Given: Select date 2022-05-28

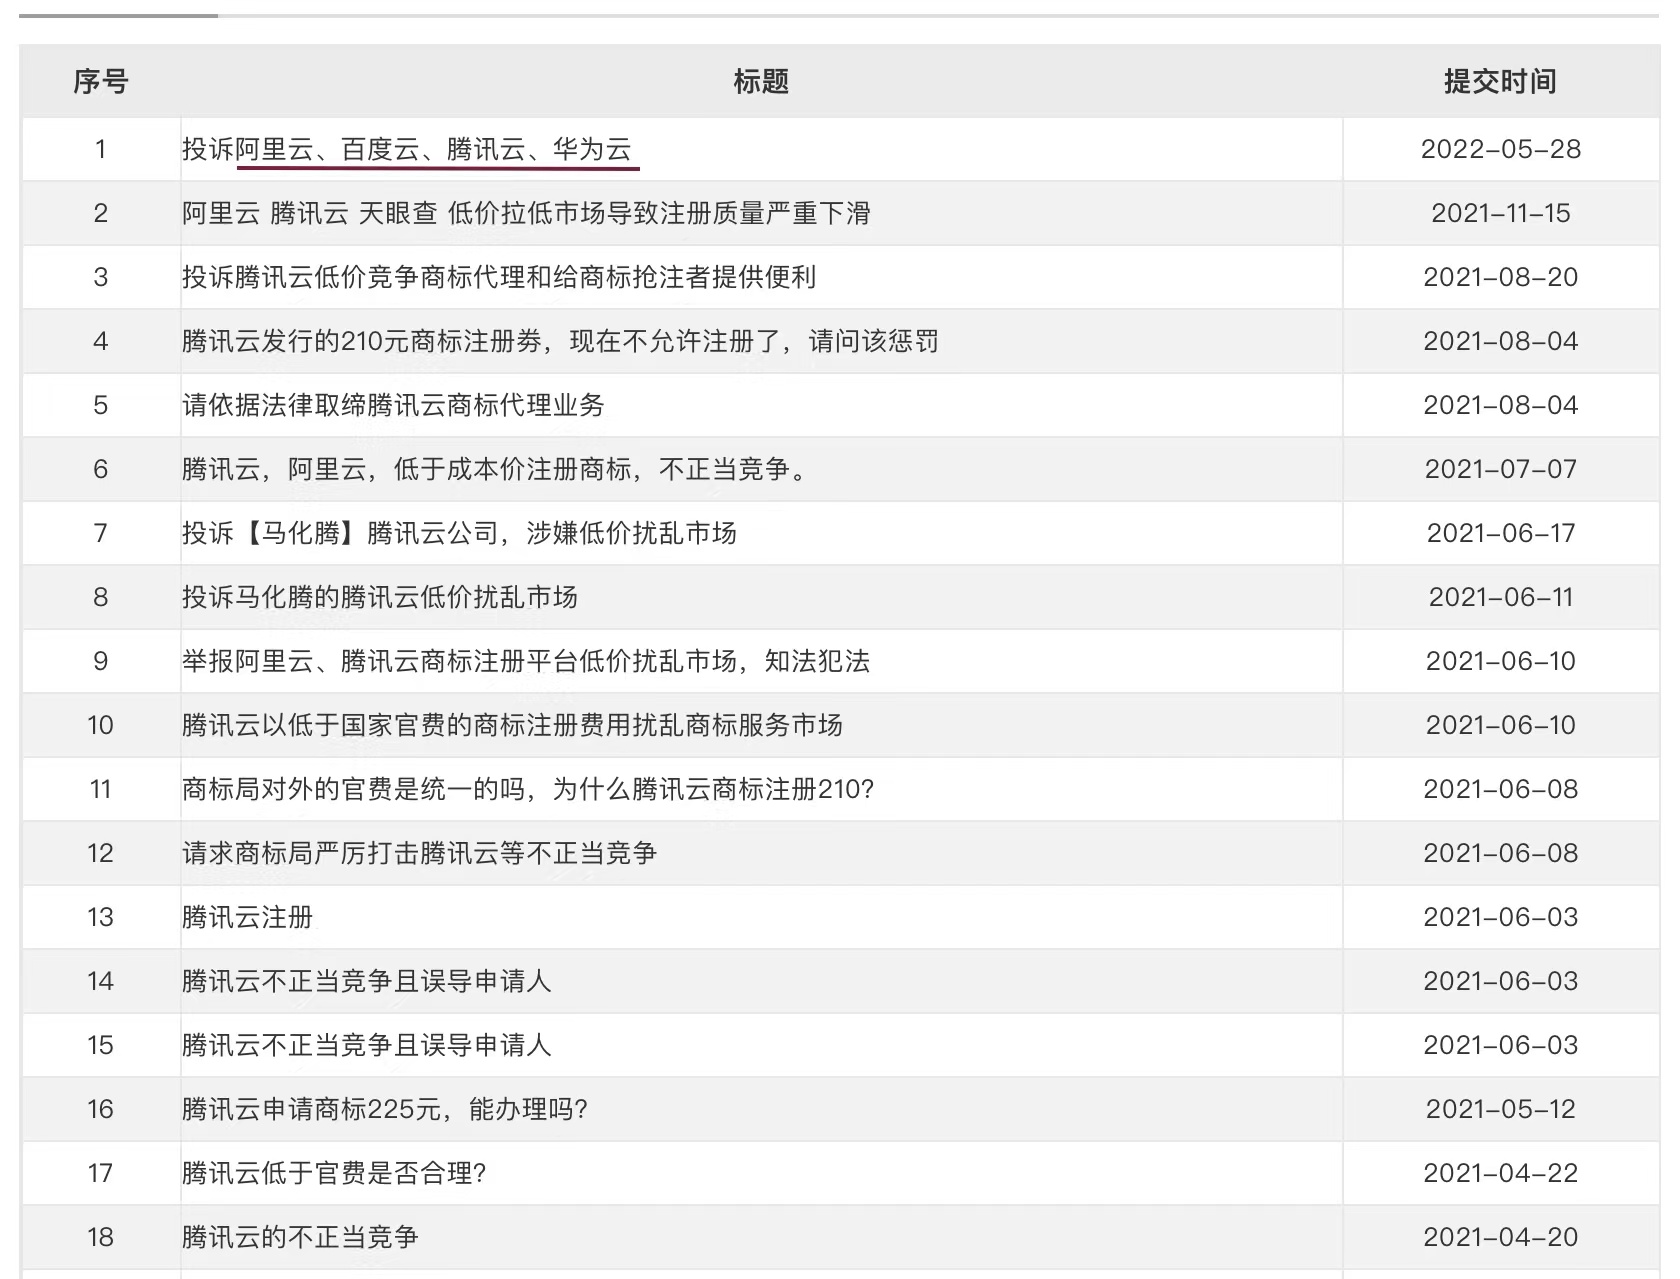Looking at the screenshot, I should (x=1501, y=149).
